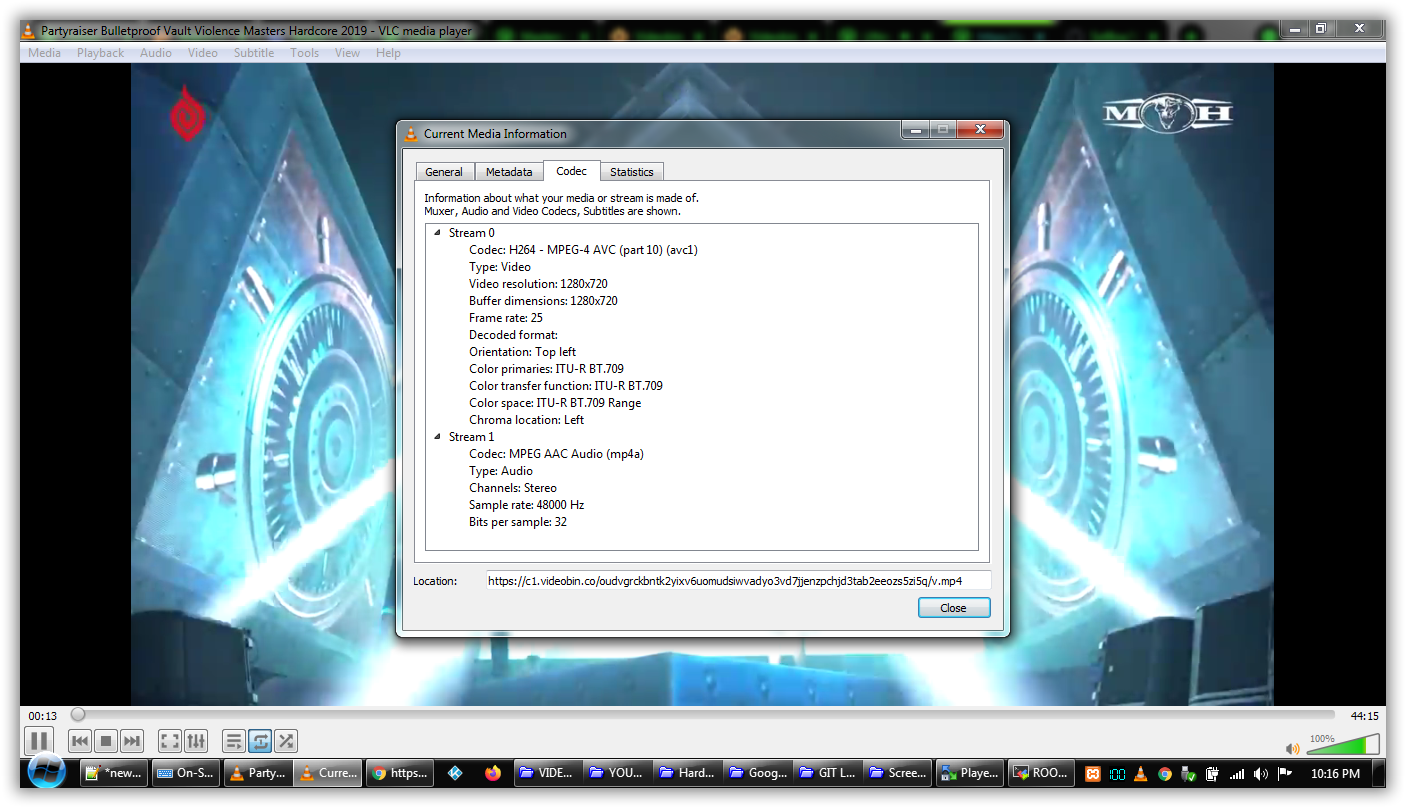The height and width of the screenshot is (808, 1406).
Task: Select the H264 codec row
Action: click(x=583, y=250)
